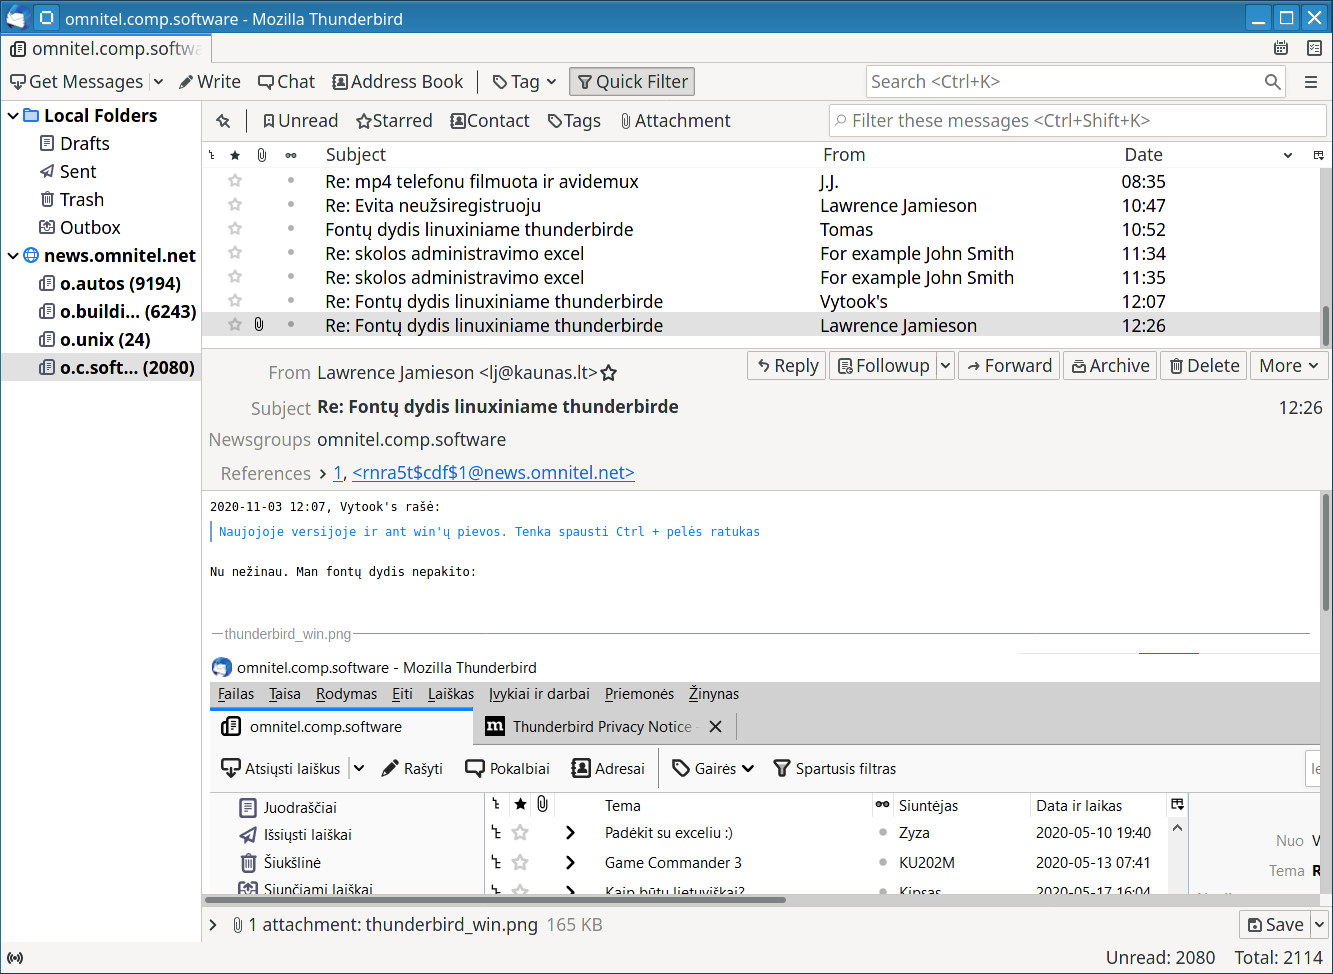1333x974 pixels.
Task: Star the Evita neužsiregistruoju message
Action: [x=235, y=205]
